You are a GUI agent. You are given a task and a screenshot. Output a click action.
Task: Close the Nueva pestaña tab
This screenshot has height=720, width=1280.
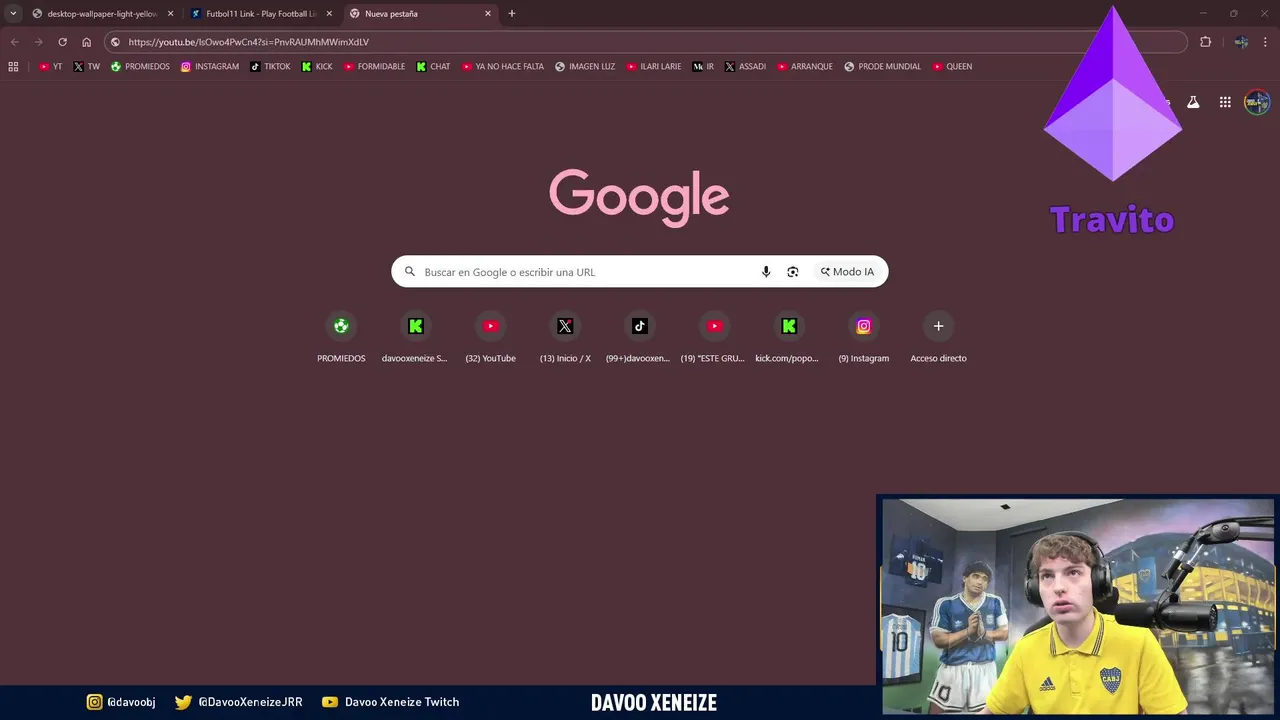tap(488, 14)
